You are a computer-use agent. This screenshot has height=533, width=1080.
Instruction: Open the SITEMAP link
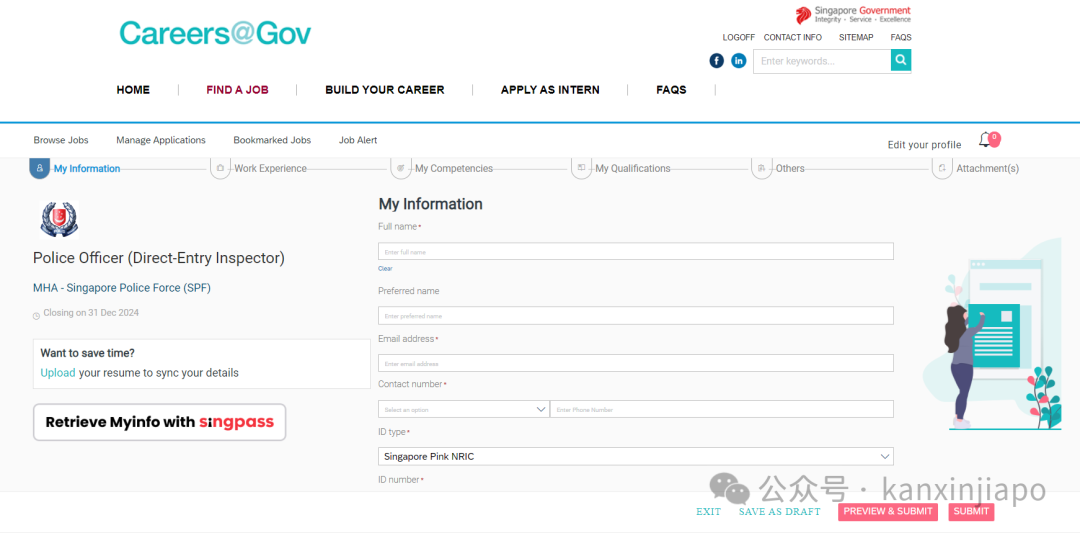coord(856,37)
